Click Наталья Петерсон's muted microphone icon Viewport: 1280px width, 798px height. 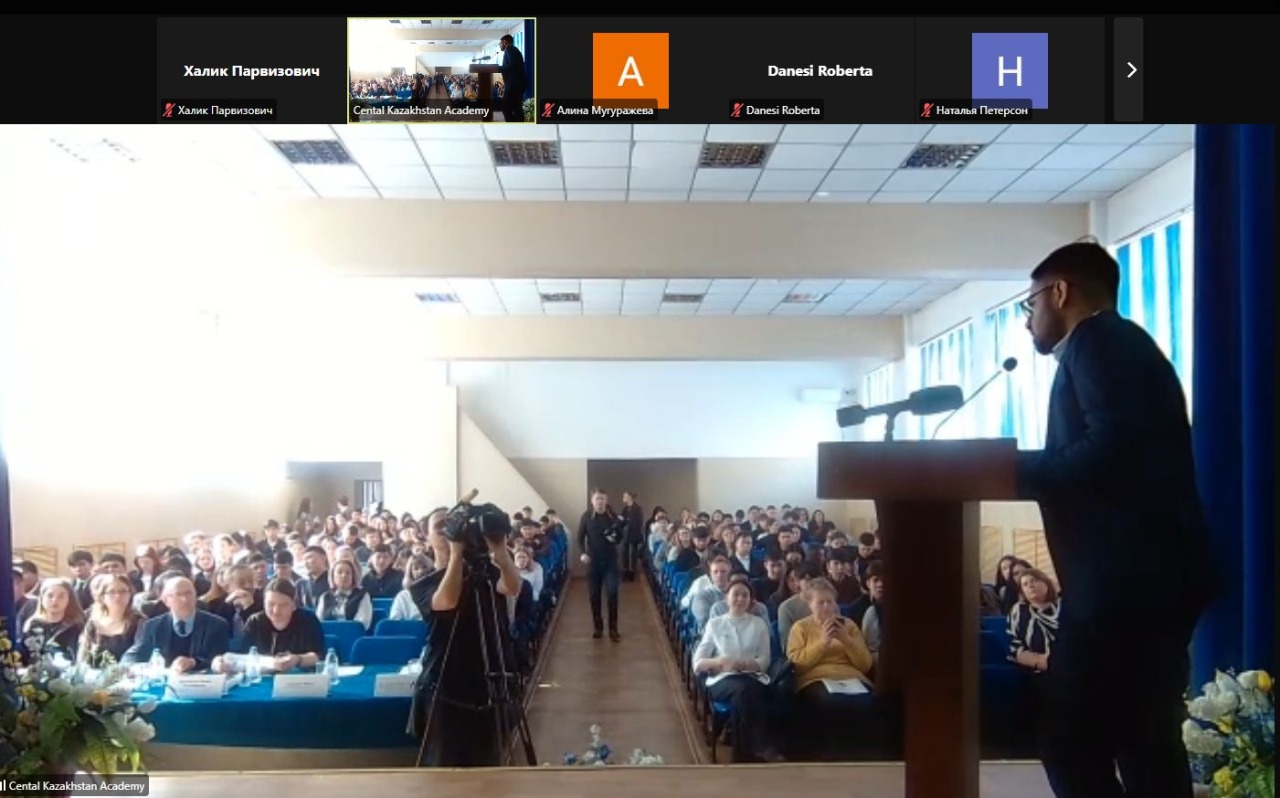tap(927, 111)
